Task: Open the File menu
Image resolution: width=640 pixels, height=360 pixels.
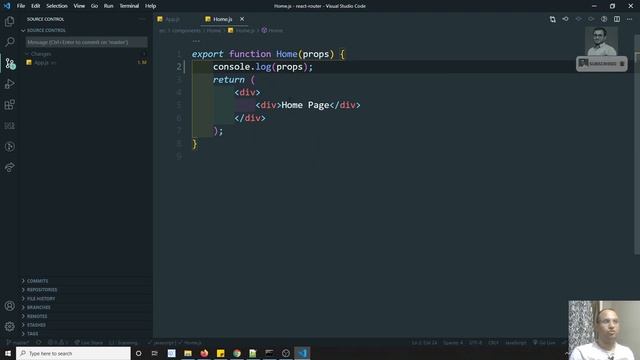Action: point(21,6)
